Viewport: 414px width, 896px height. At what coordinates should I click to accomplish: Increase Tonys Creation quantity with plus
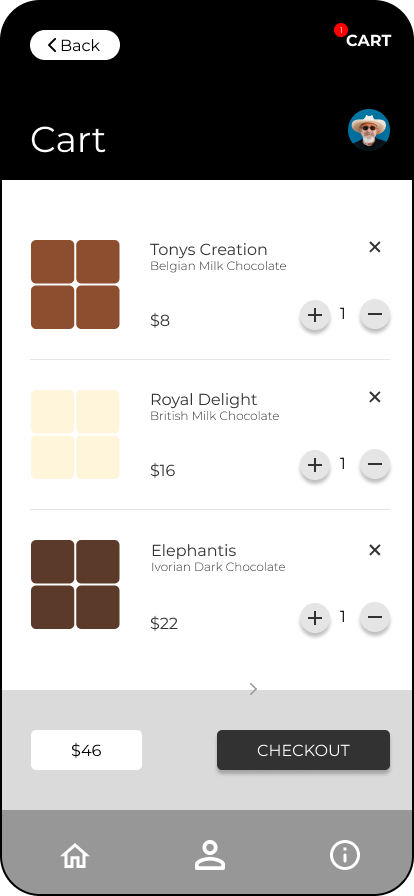(315, 315)
